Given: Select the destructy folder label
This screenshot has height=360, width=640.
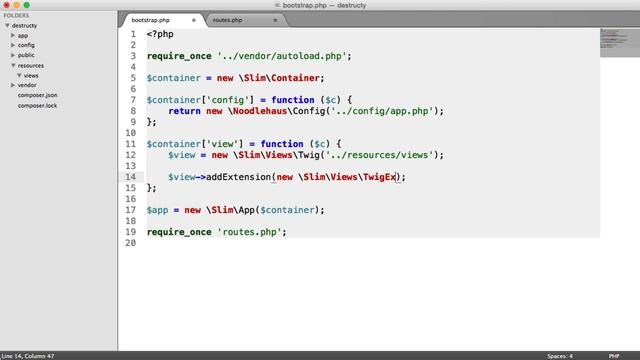Looking at the screenshot, I should pyautogui.click(x=24, y=25).
